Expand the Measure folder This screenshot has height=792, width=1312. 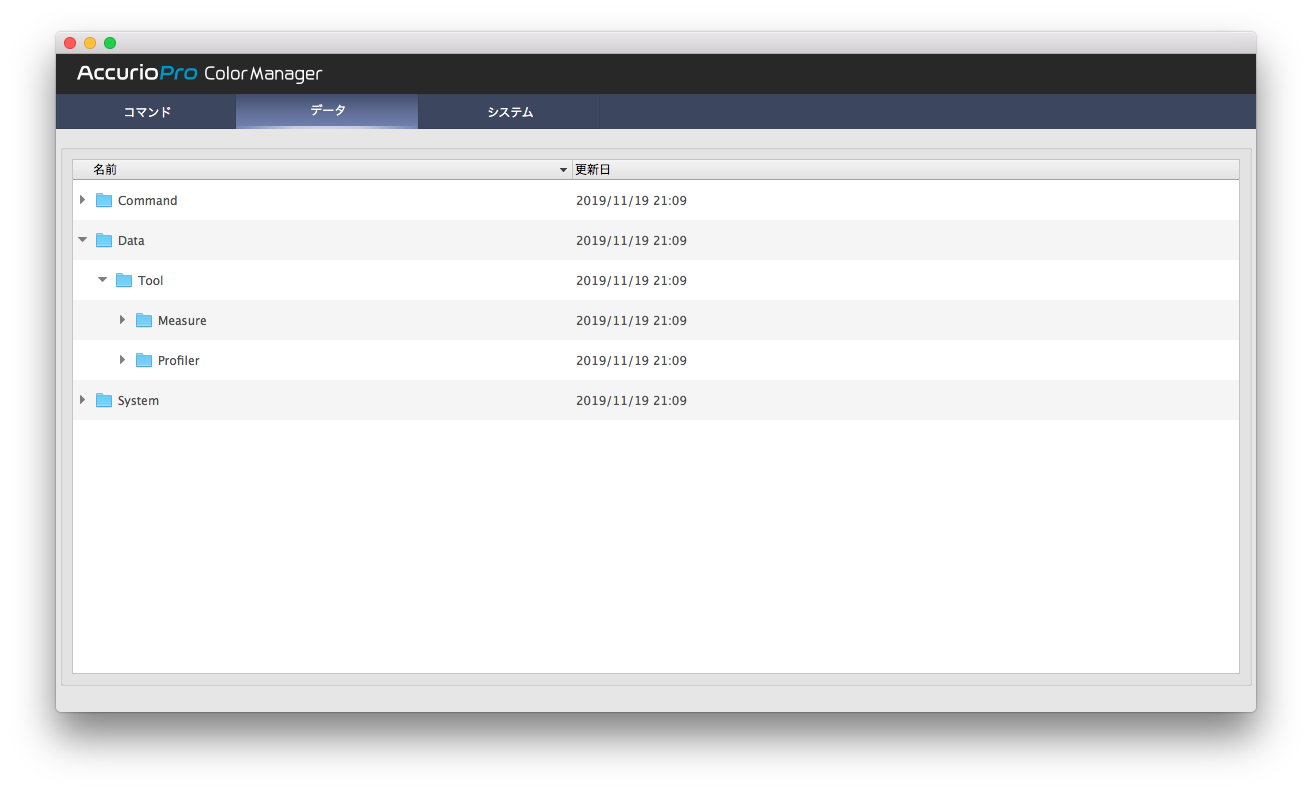pyautogui.click(x=123, y=320)
